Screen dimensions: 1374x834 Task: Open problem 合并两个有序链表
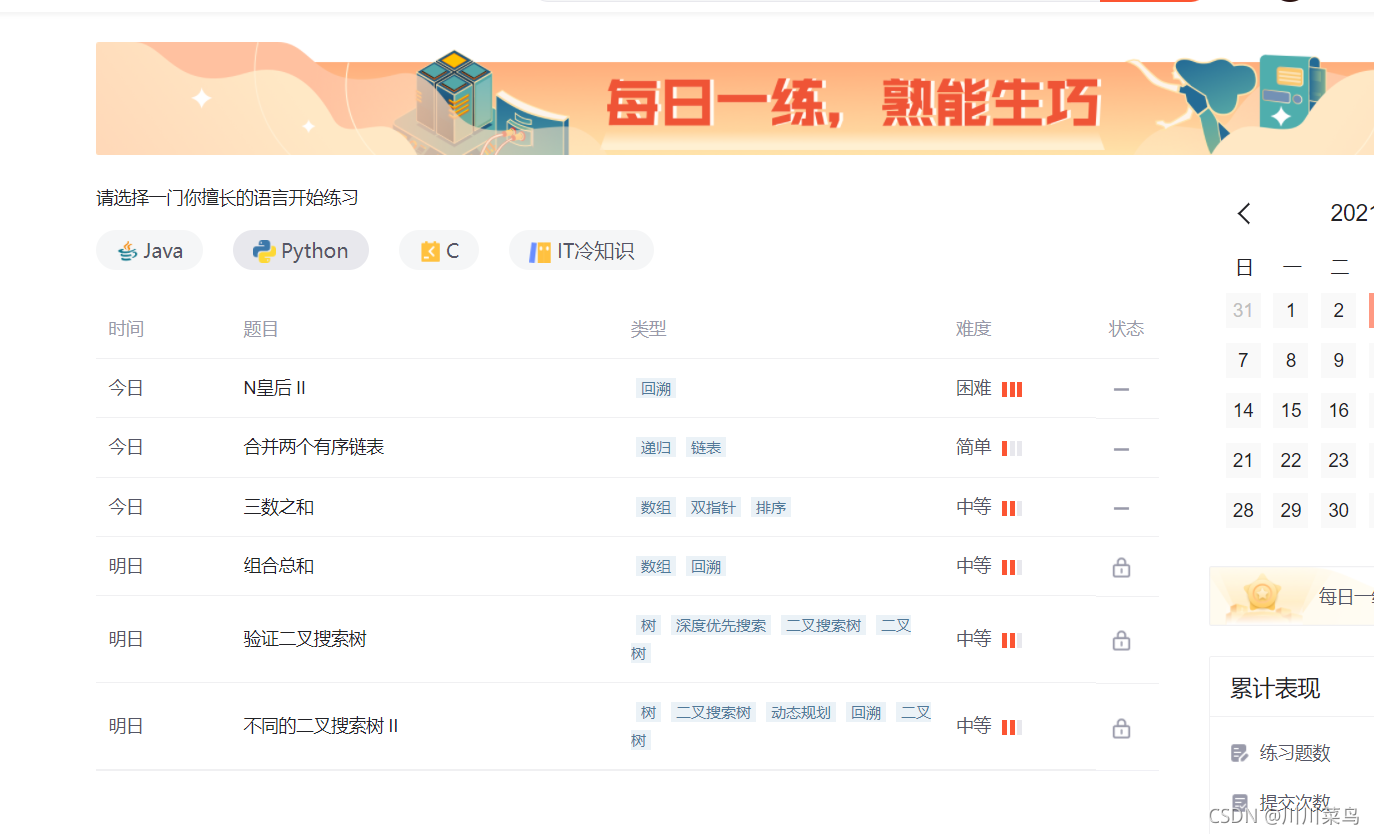tap(314, 447)
